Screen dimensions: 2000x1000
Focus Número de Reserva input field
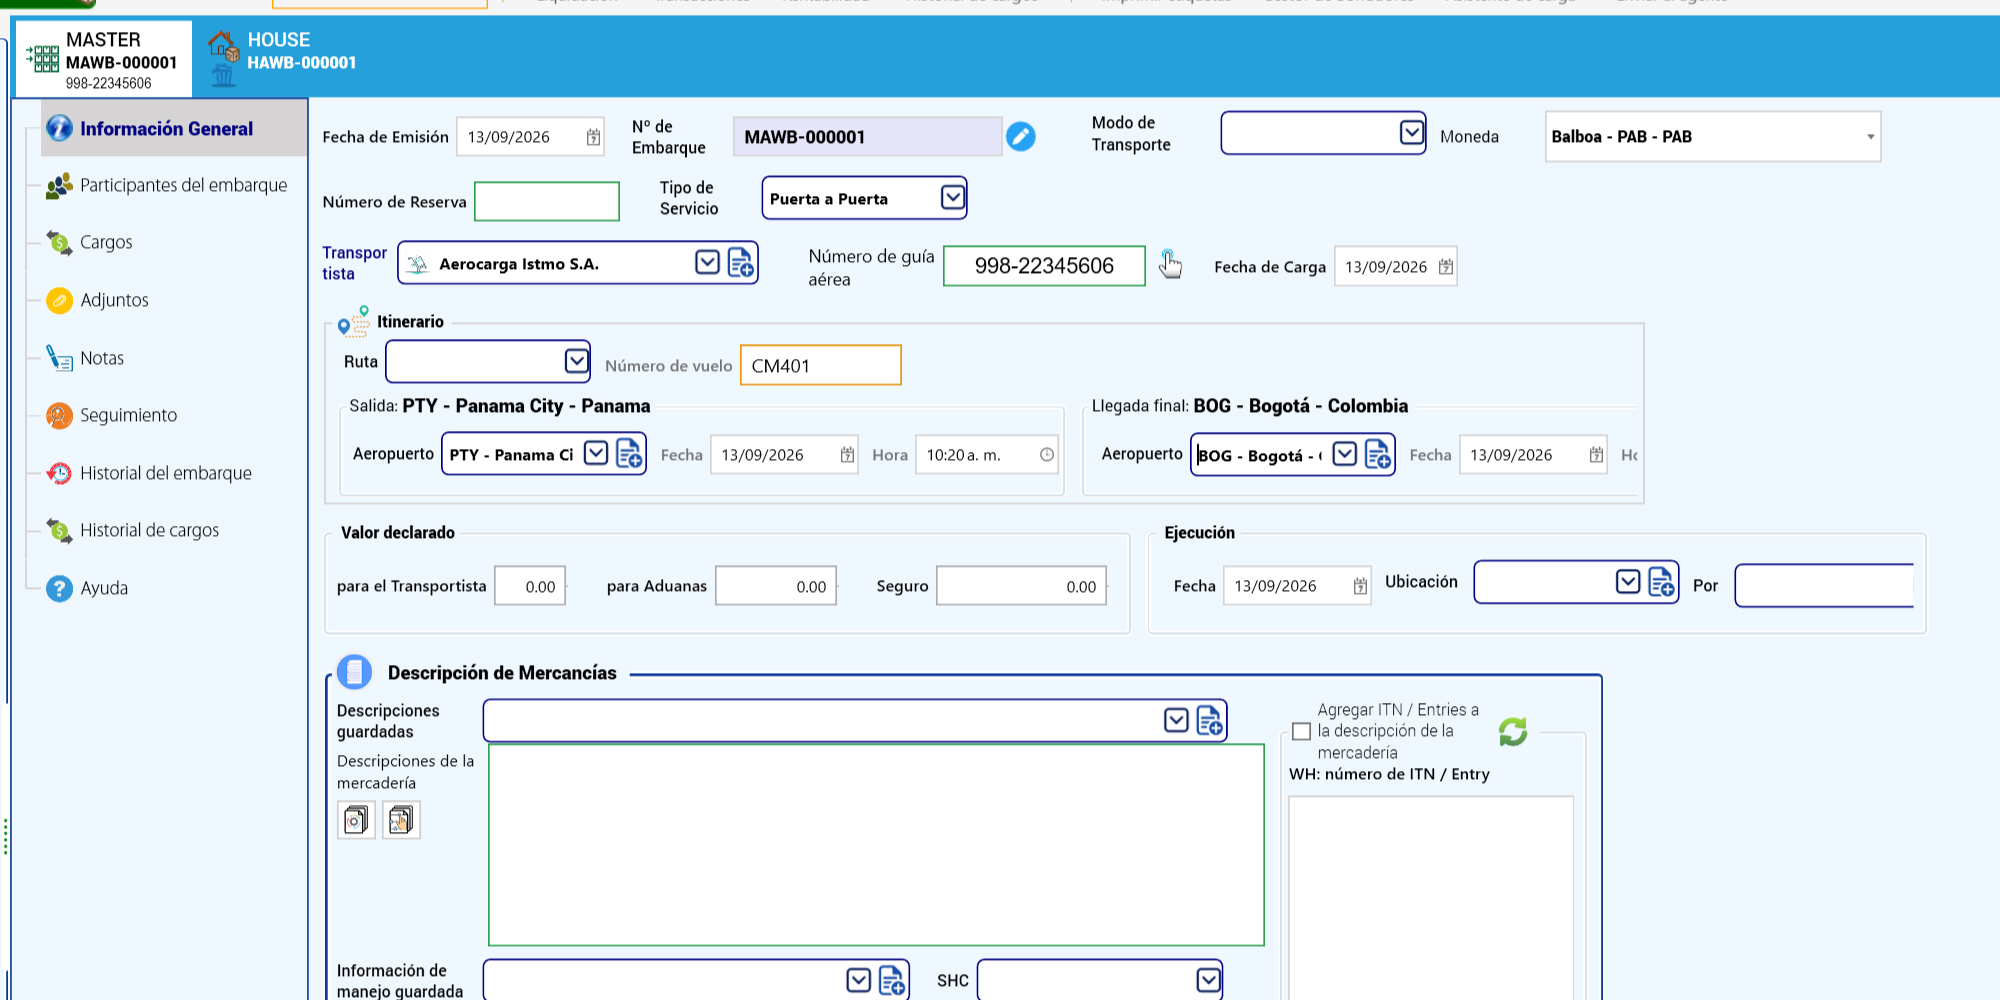[546, 201]
